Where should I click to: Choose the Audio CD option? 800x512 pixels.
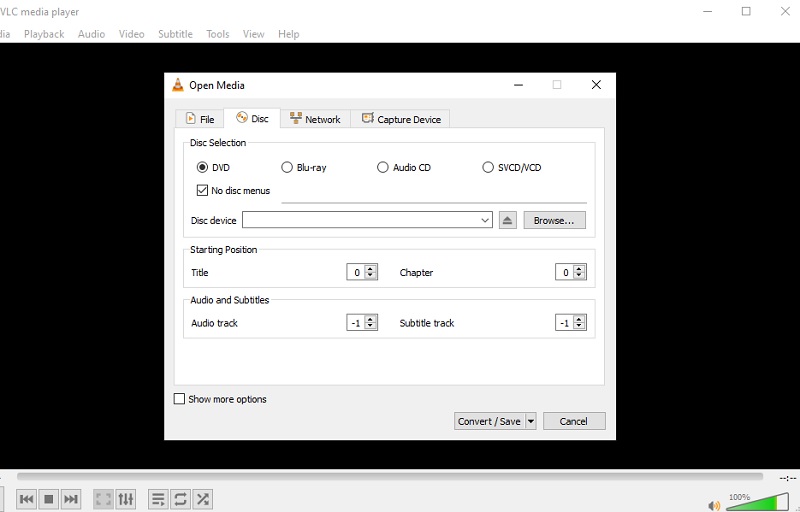[382, 167]
